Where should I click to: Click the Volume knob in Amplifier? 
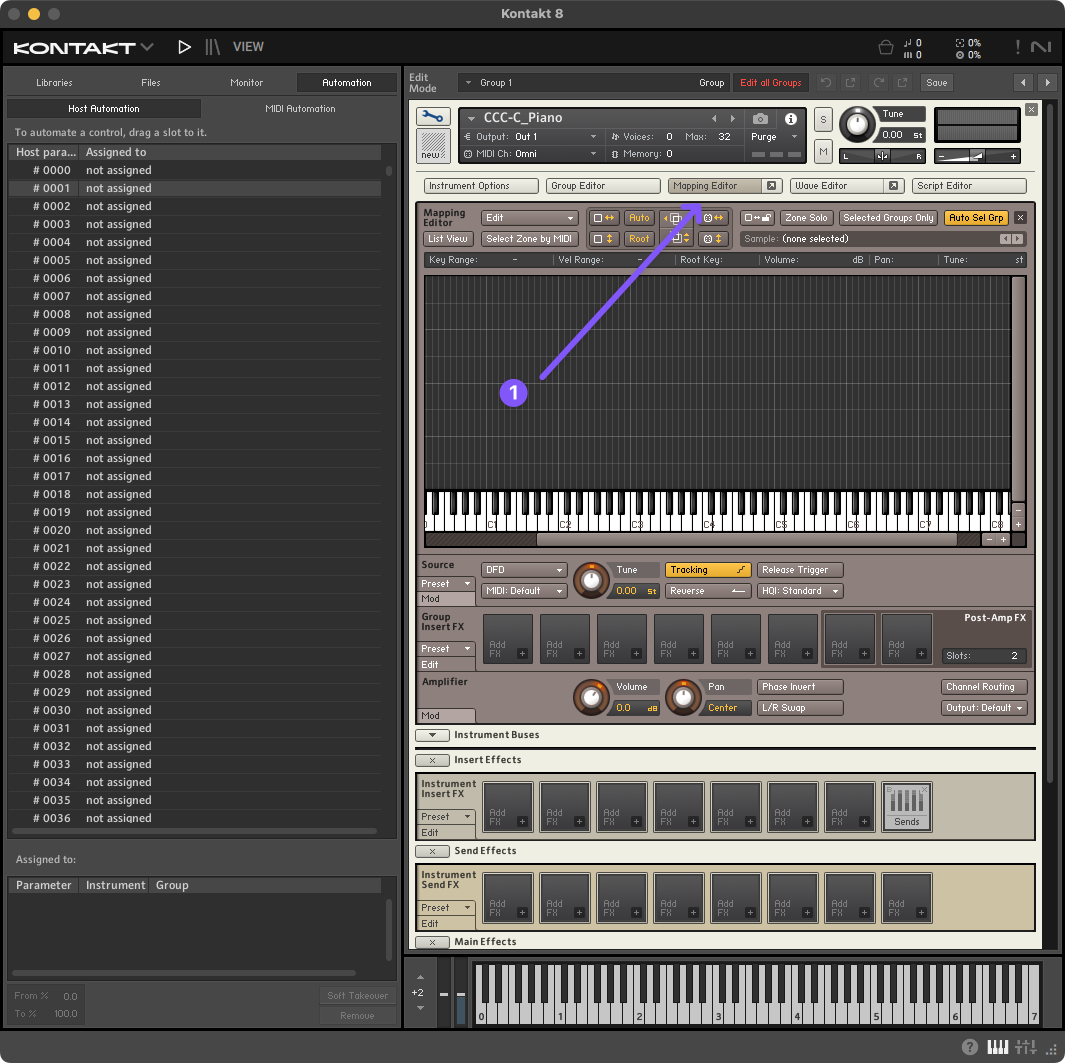pos(591,696)
